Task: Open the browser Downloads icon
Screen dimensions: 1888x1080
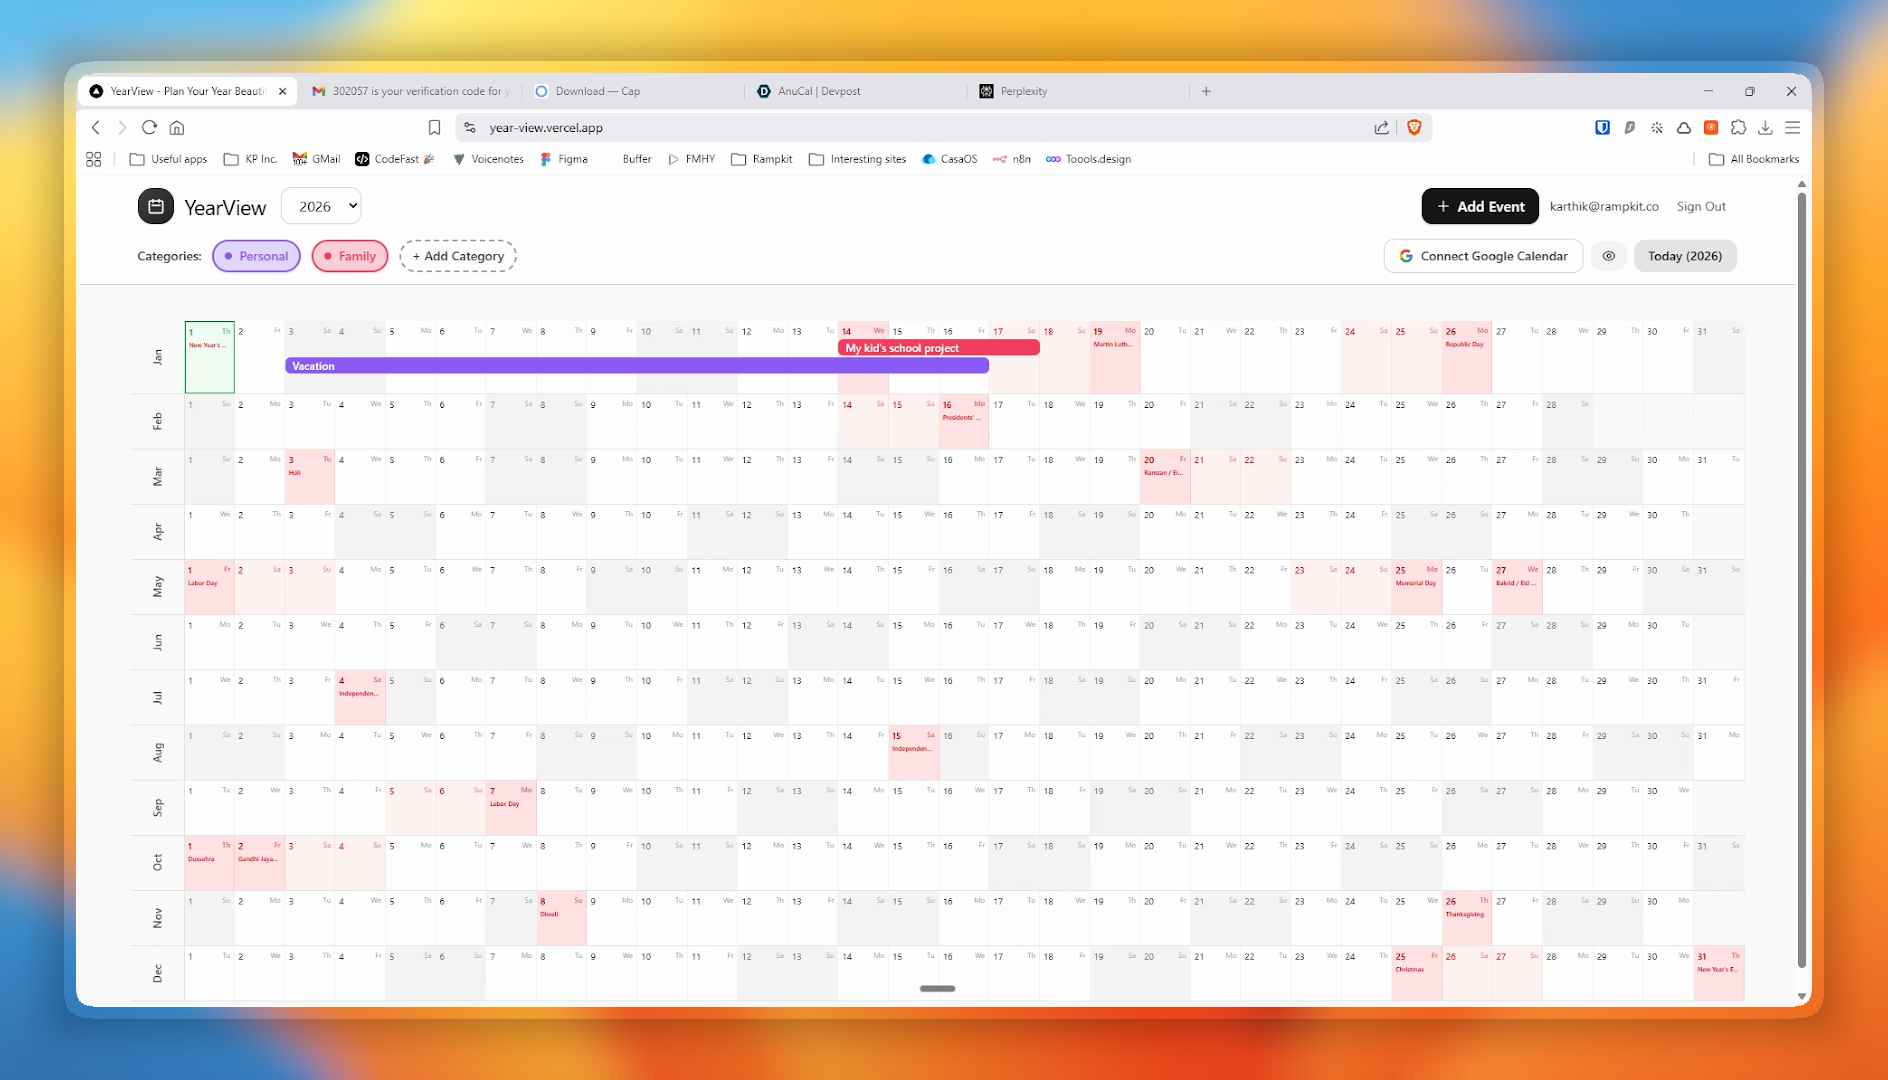Action: click(1766, 128)
